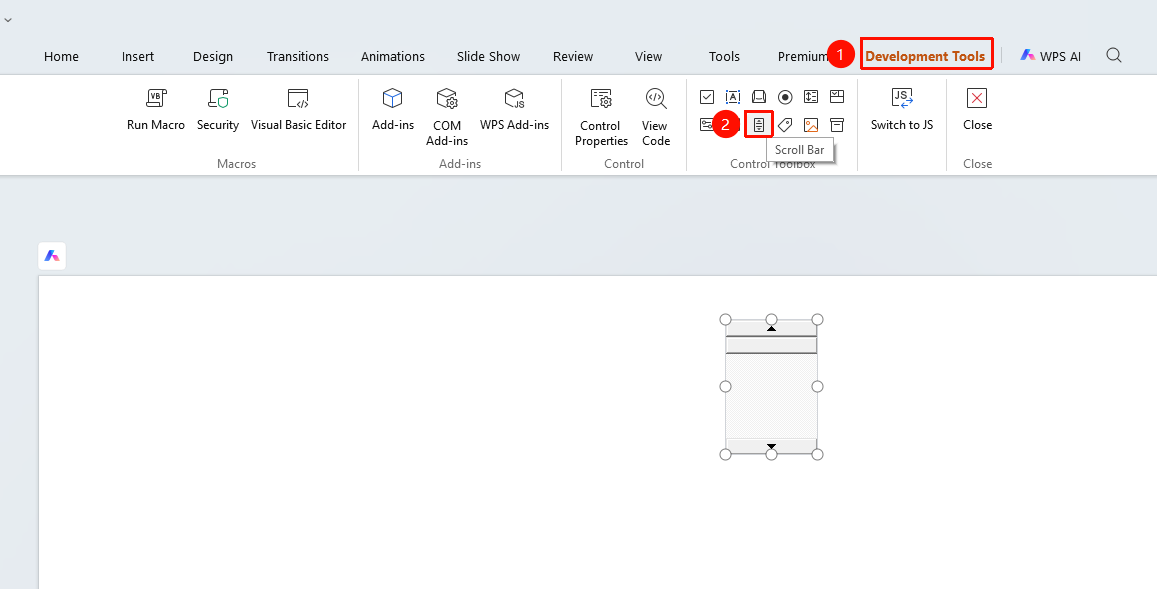Select the Animations tab
The image size is (1157, 589).
[393, 57]
